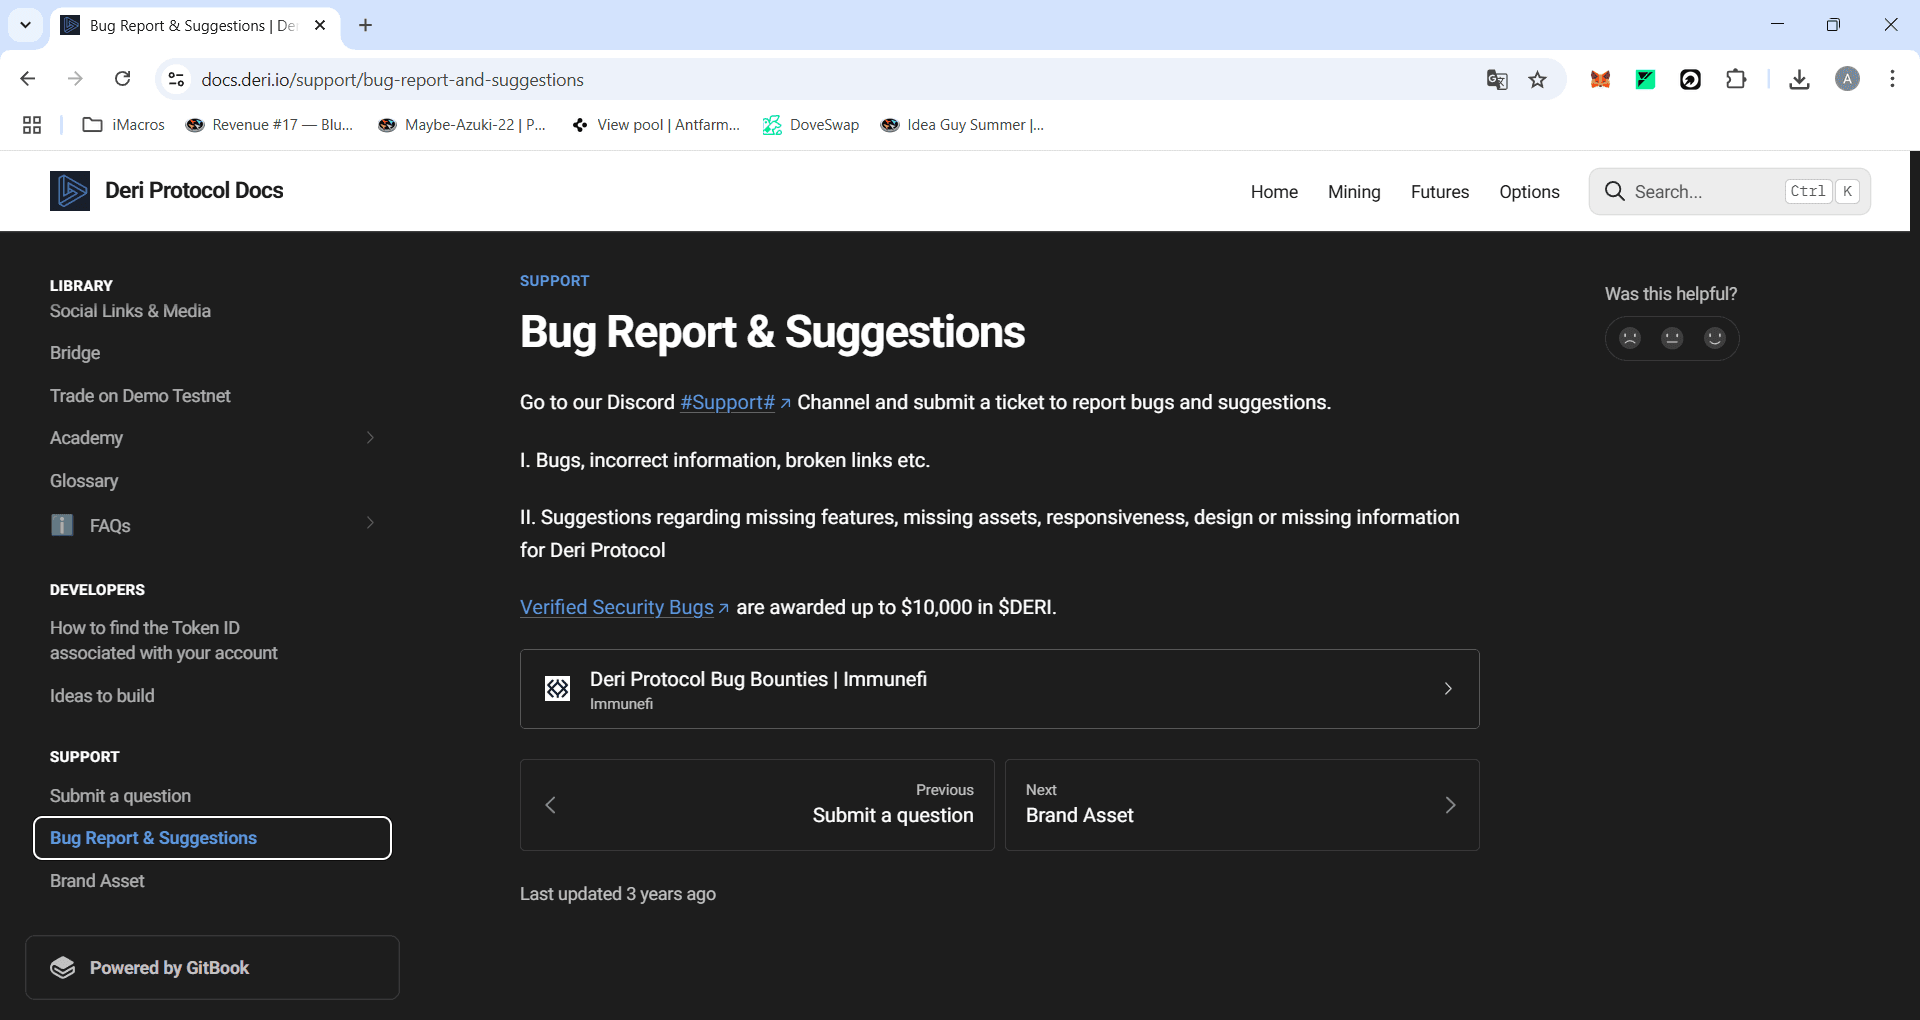This screenshot has width=1920, height=1020.
Task: Click the sad face feedback icon
Action: pos(1630,338)
